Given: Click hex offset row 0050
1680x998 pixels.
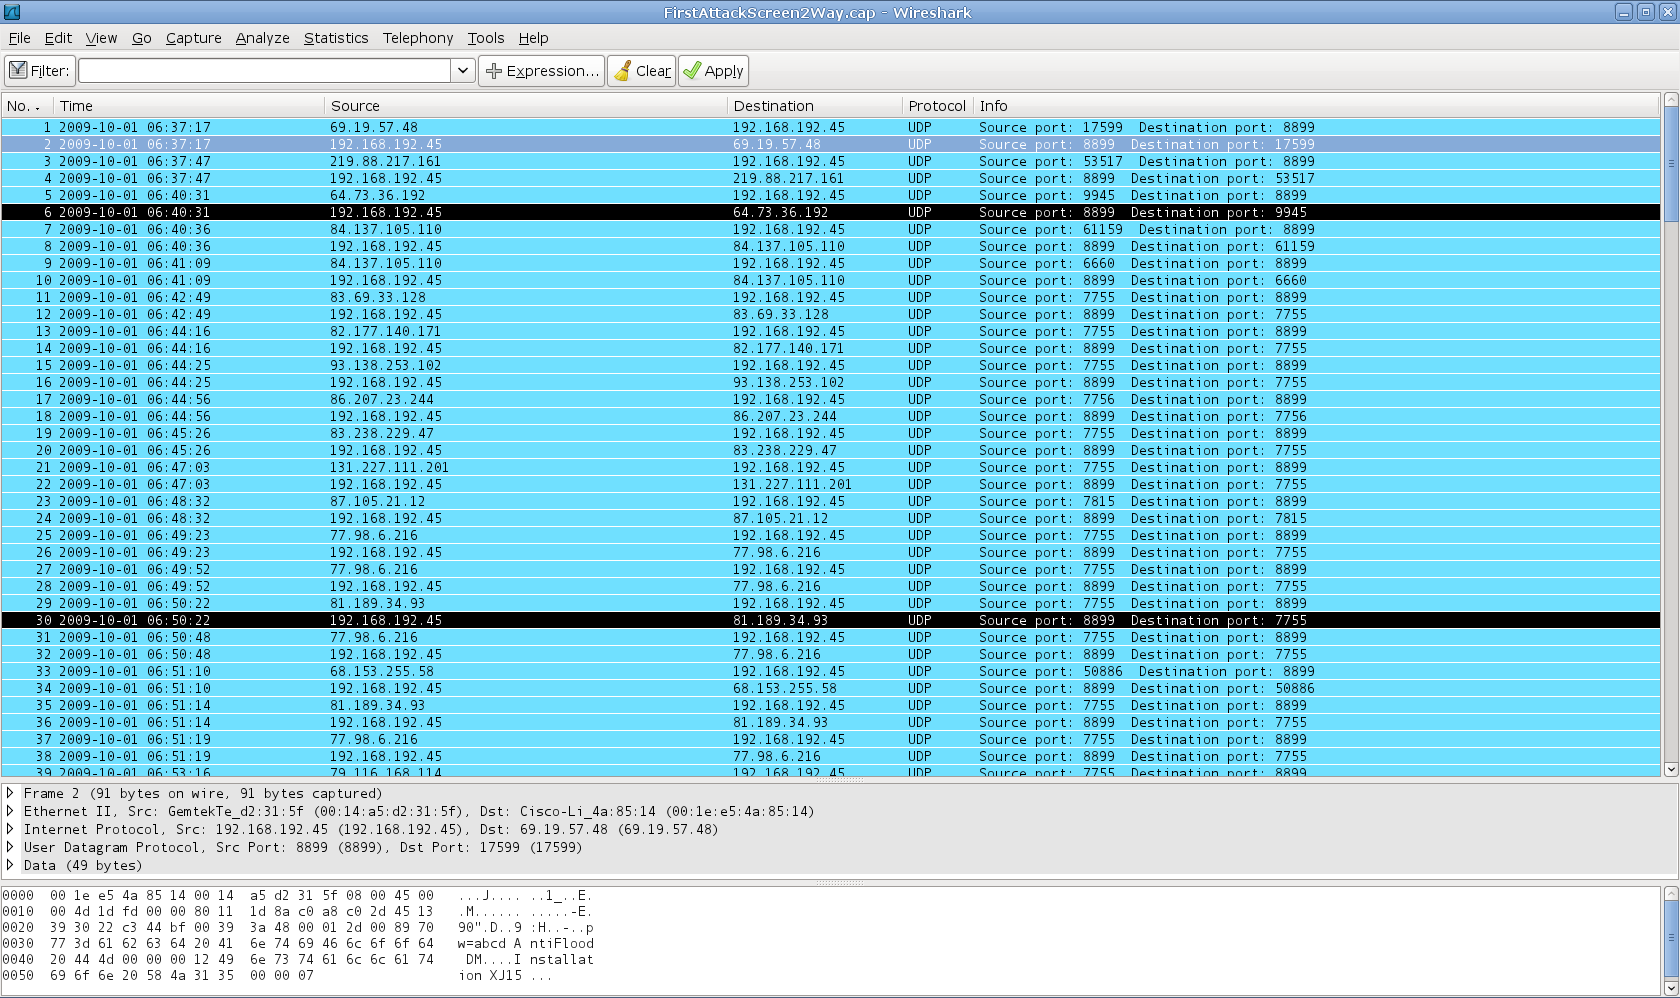Looking at the screenshot, I should [17, 975].
